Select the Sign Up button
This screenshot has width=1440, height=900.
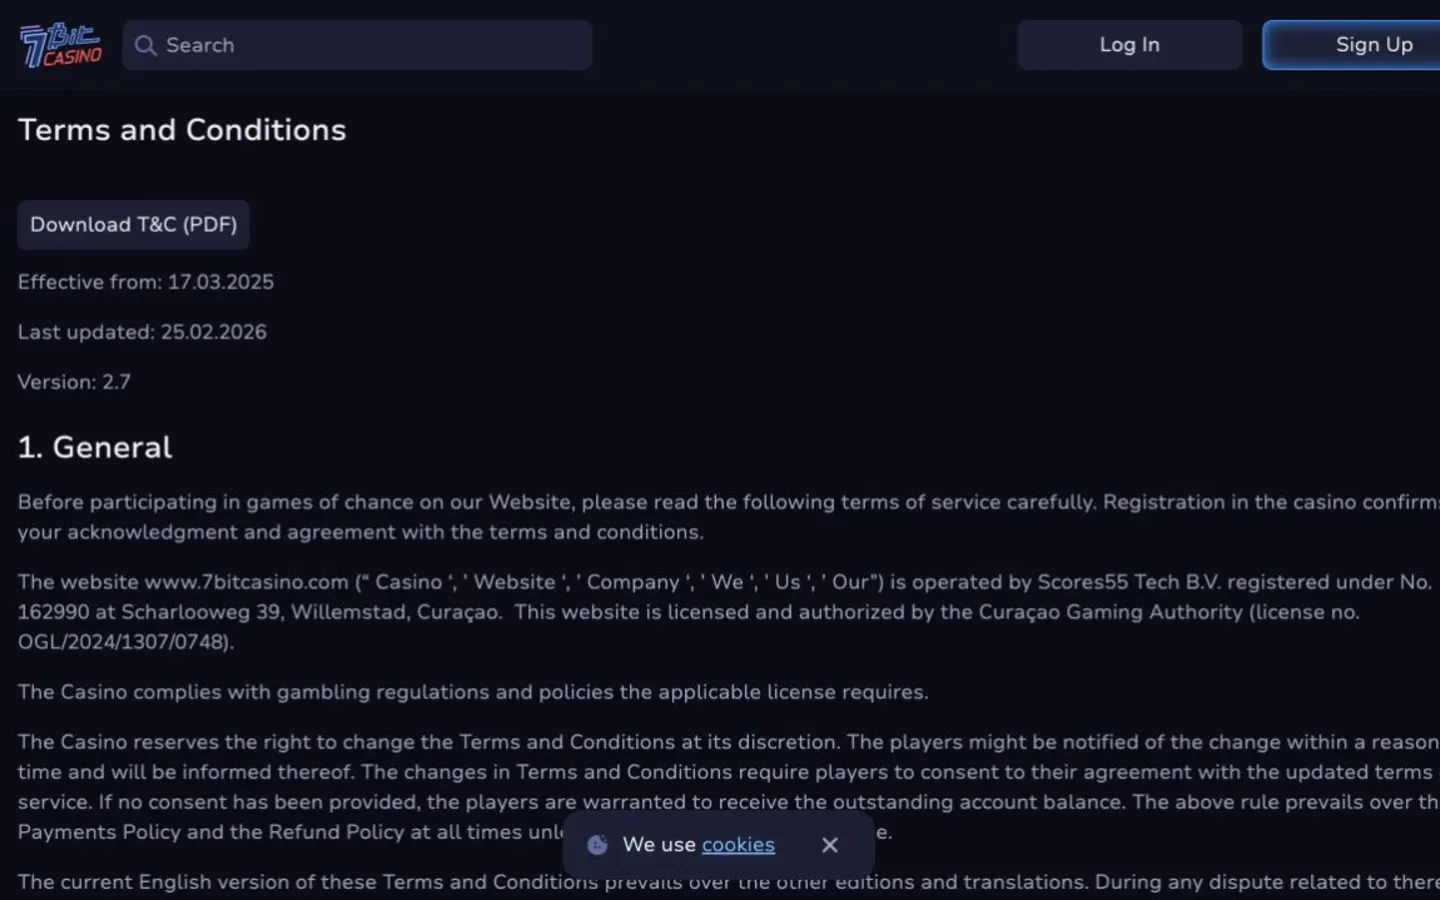1352,45
